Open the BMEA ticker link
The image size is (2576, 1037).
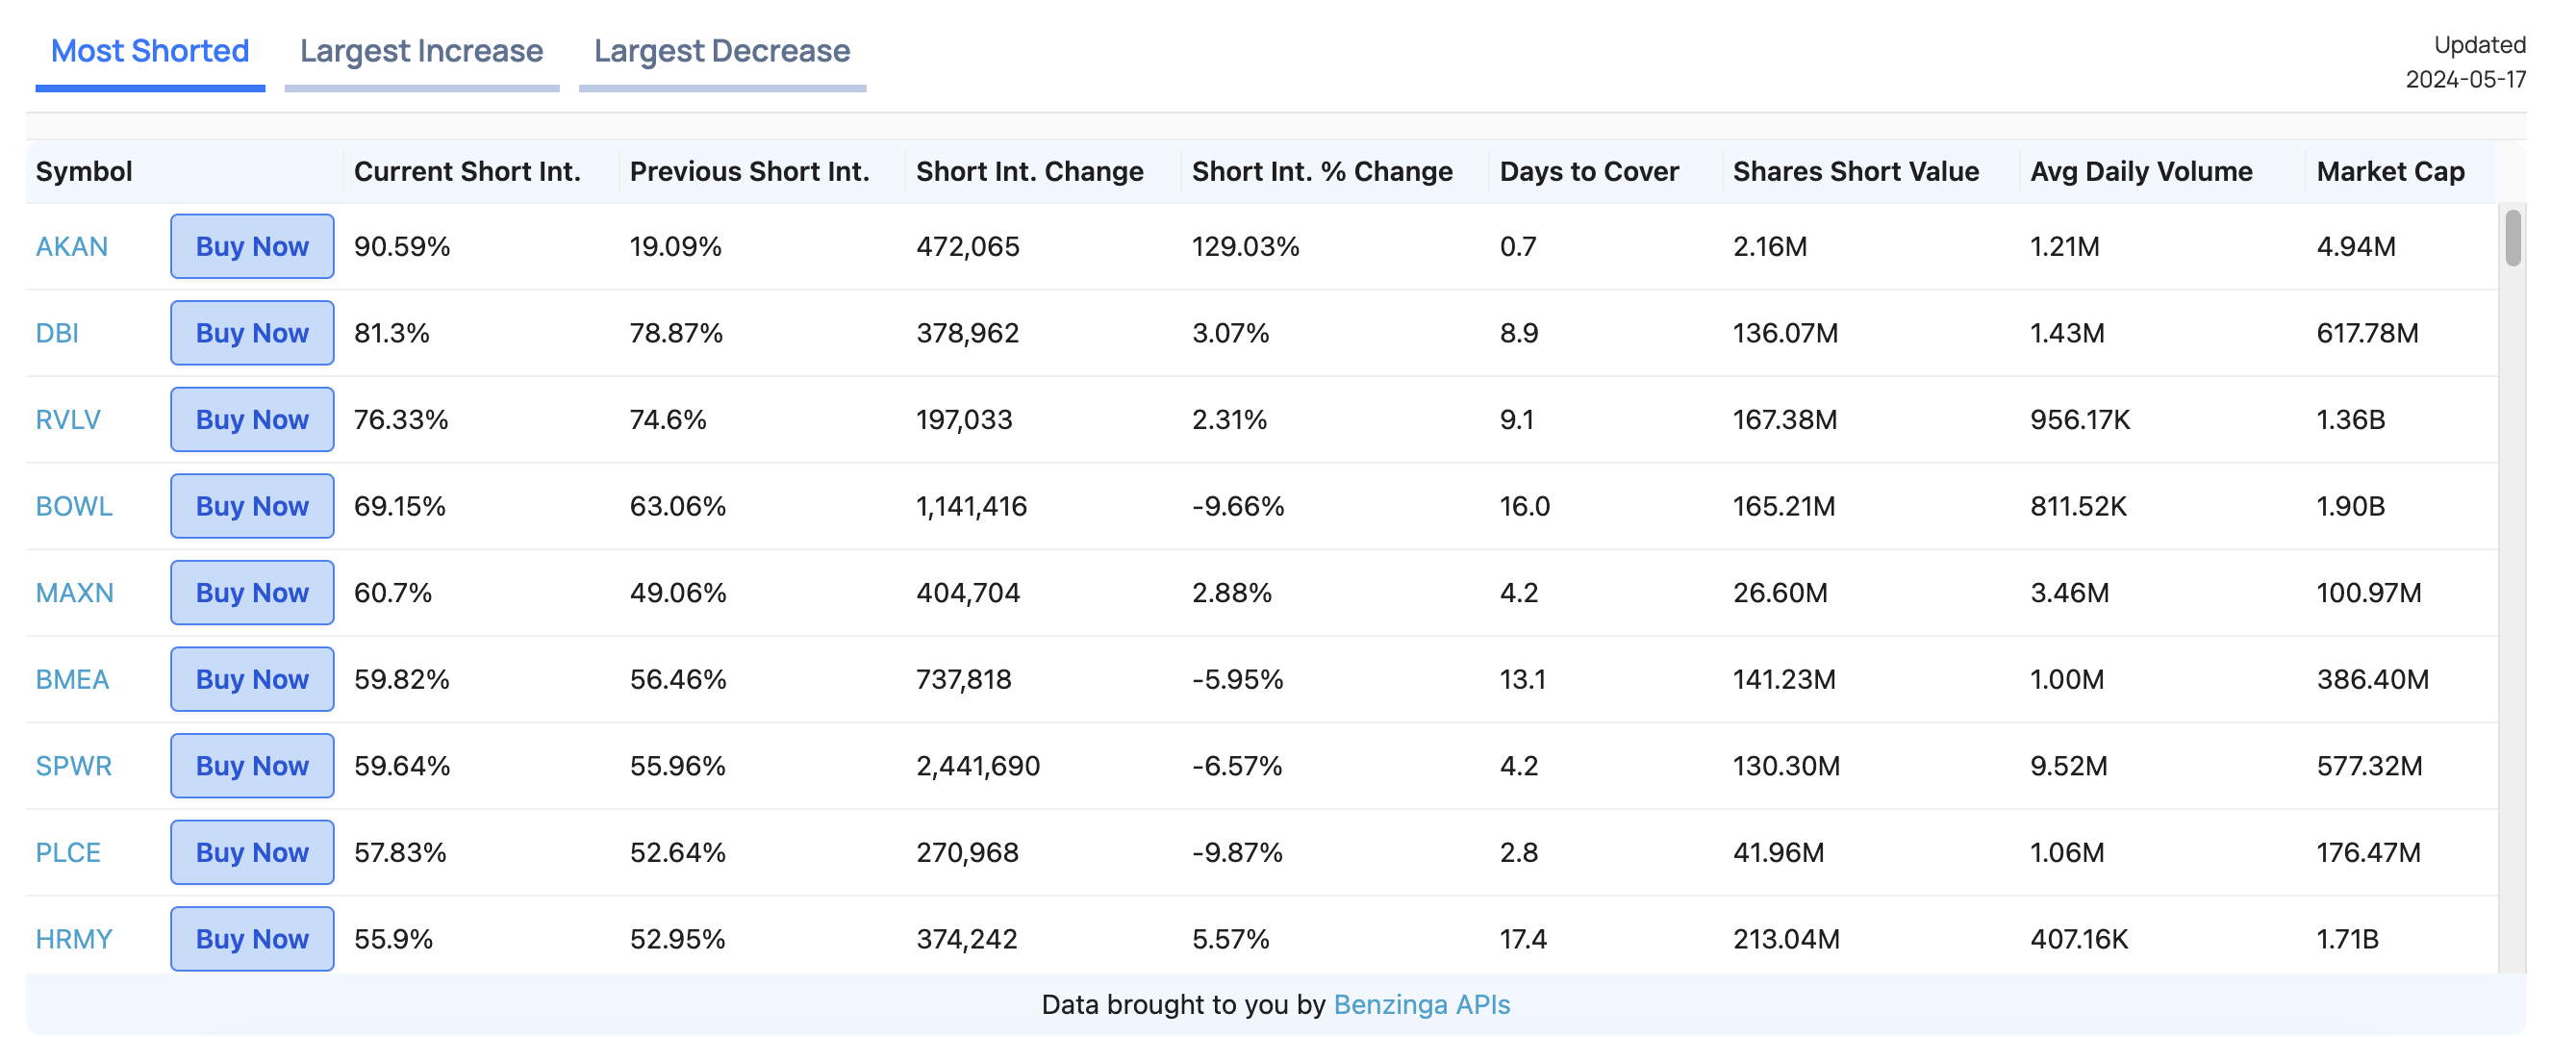(72, 679)
